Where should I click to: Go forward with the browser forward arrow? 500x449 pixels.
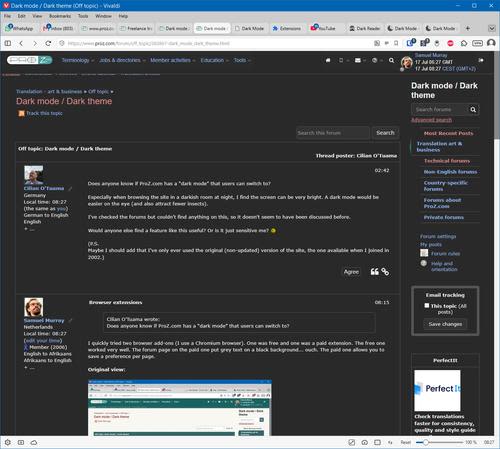(x=35, y=43)
